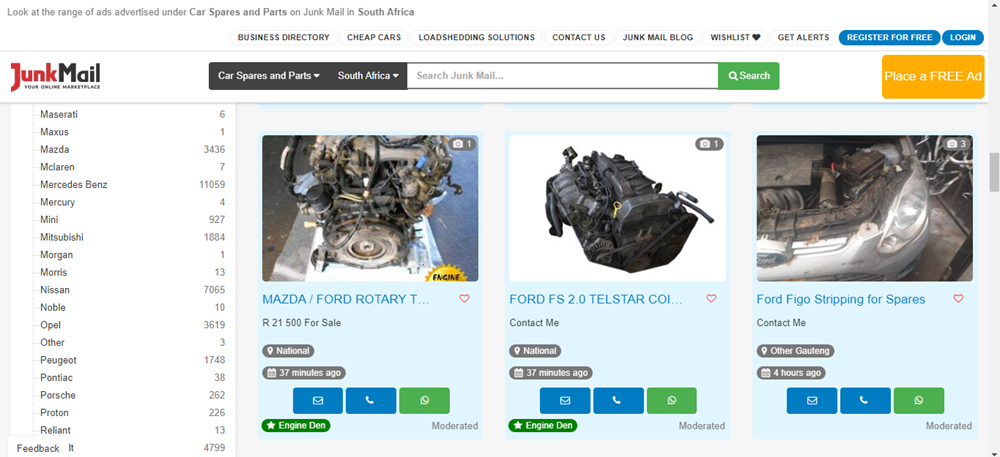Open Engine Den badge under Ford Telstar ad
The image size is (1000, 457).
[x=543, y=425]
